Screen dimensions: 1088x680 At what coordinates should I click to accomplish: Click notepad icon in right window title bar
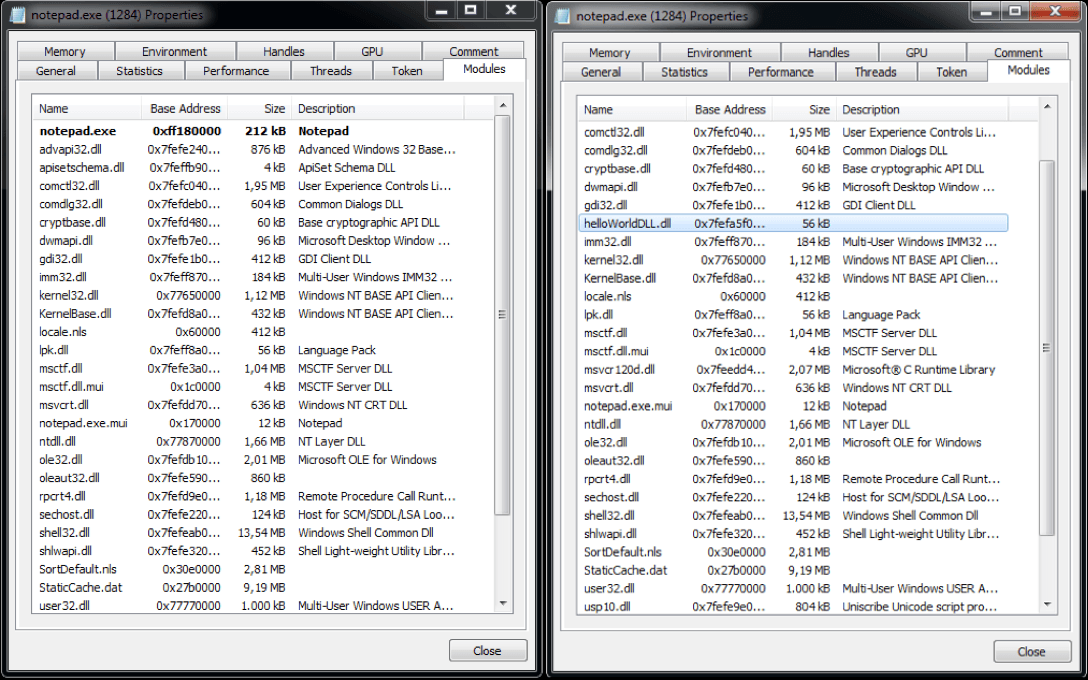563,15
